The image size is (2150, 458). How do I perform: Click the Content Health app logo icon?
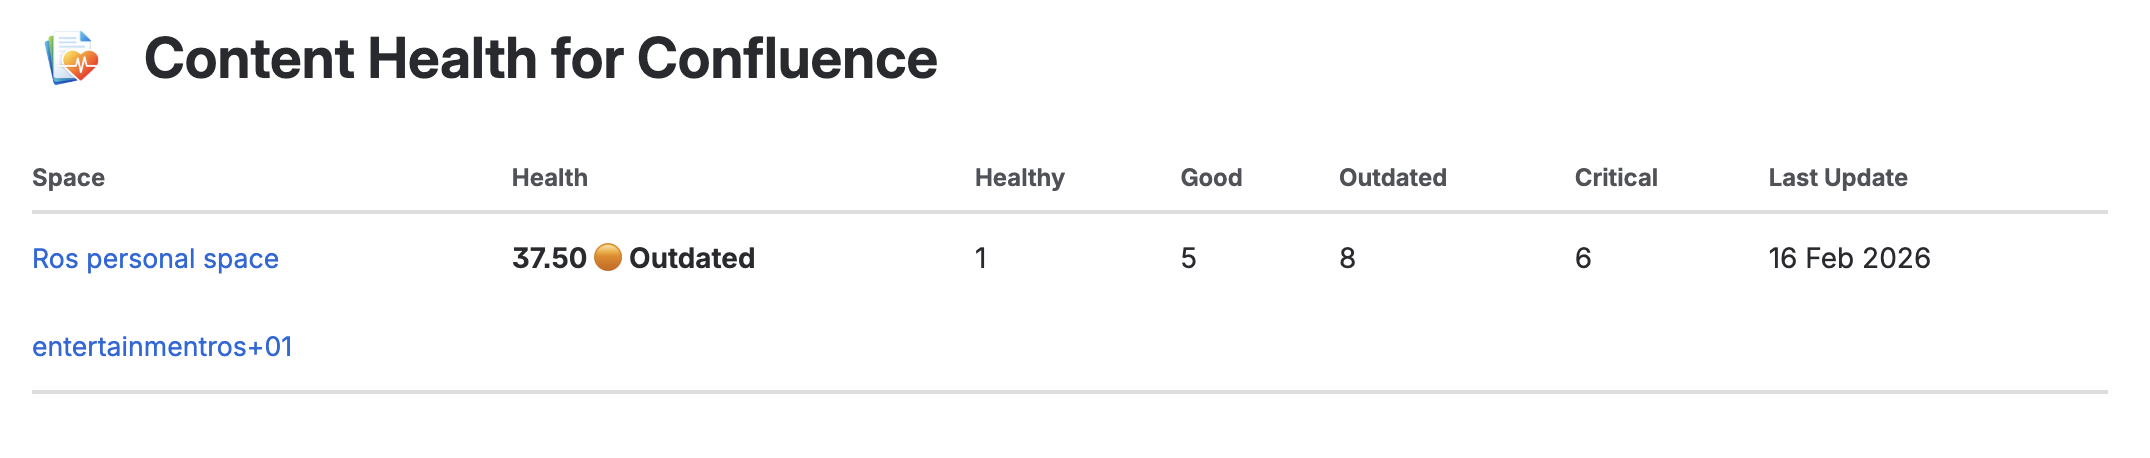(x=72, y=58)
